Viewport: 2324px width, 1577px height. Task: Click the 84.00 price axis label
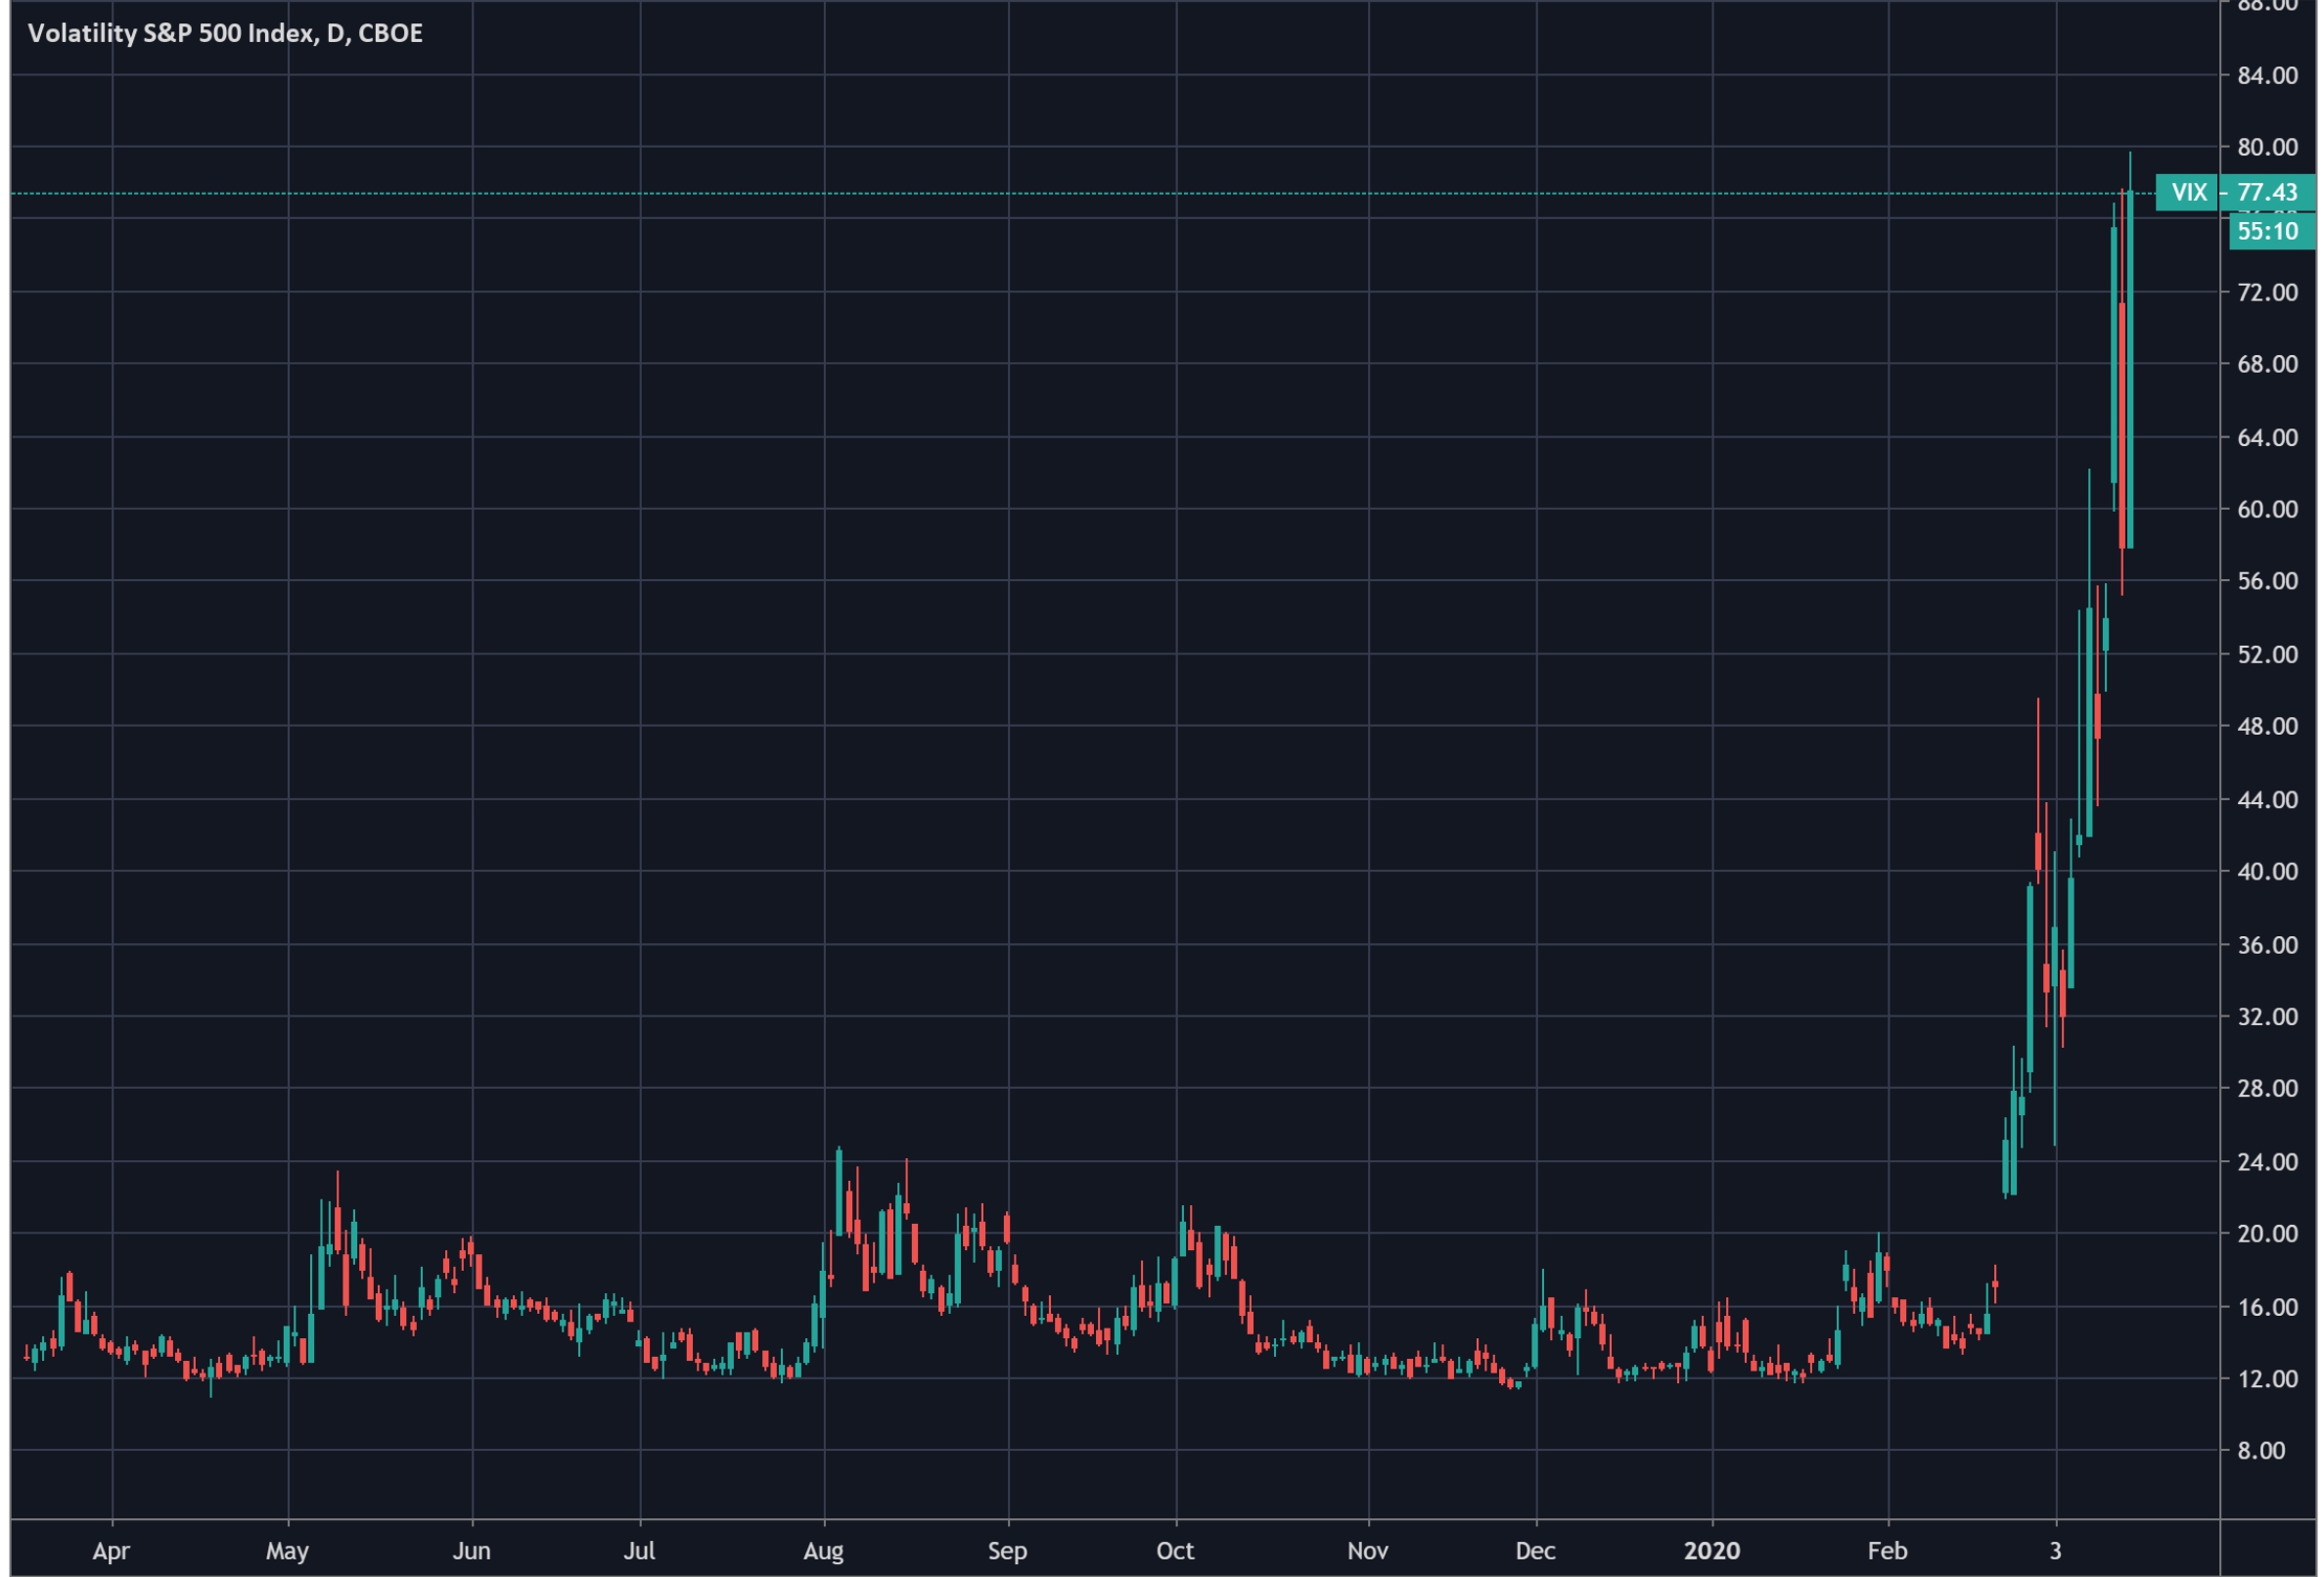tap(2267, 75)
